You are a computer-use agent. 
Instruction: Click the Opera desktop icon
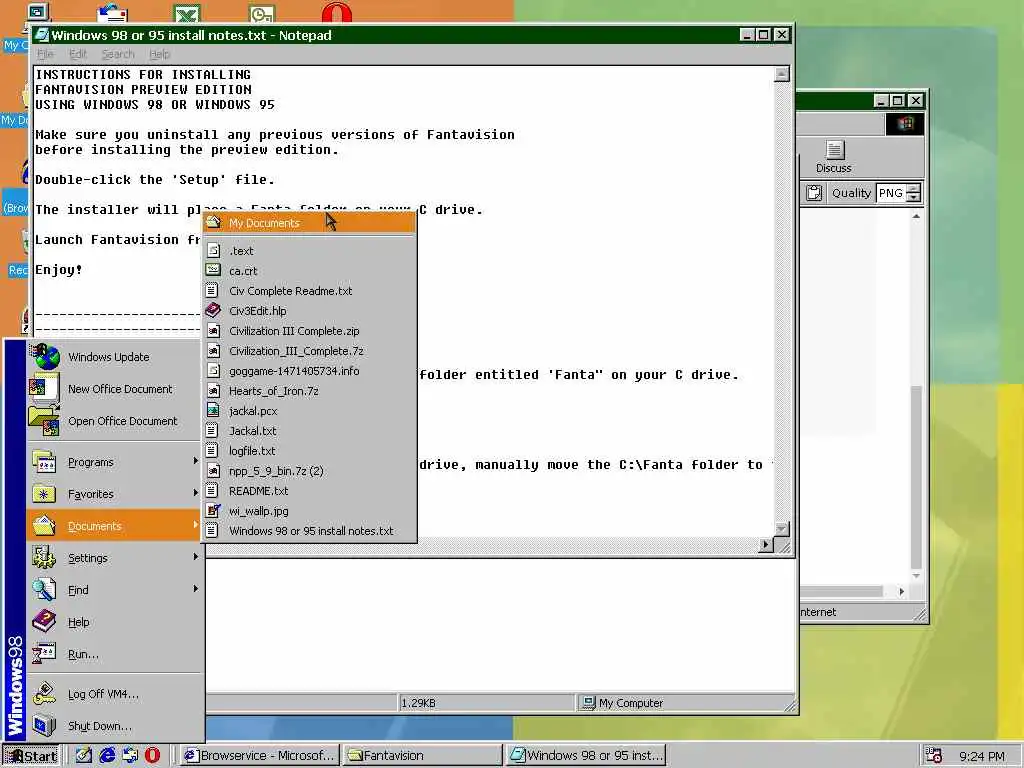click(337, 13)
